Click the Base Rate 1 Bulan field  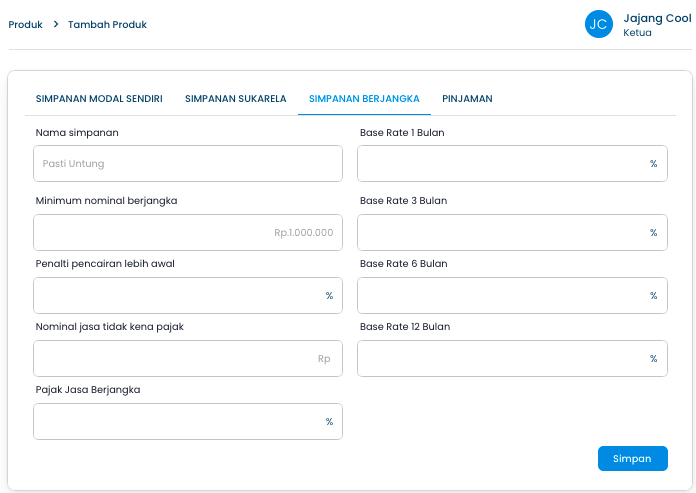[502, 163]
